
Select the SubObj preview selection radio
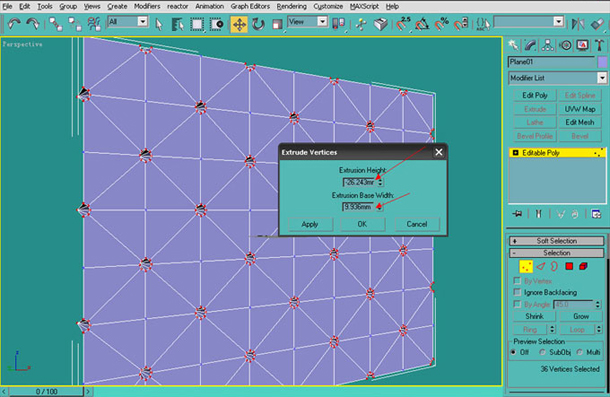click(543, 352)
